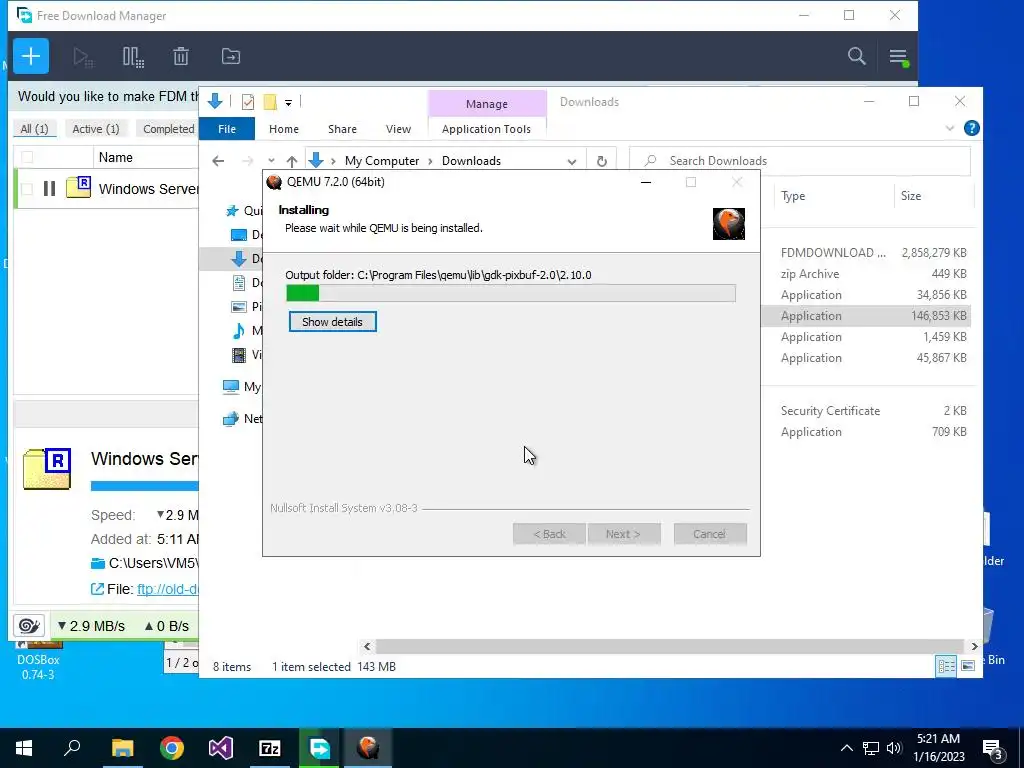The image size is (1024, 768).
Task: Click FDM start downloads play icon
Action: [83, 57]
